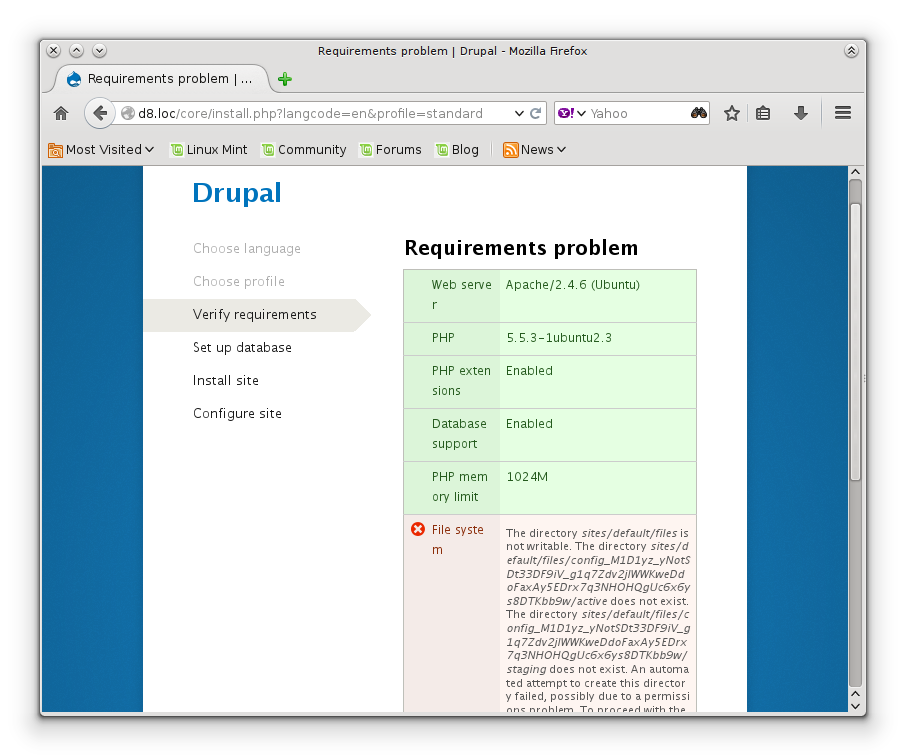Click the Requirements problem heading

coord(521,248)
